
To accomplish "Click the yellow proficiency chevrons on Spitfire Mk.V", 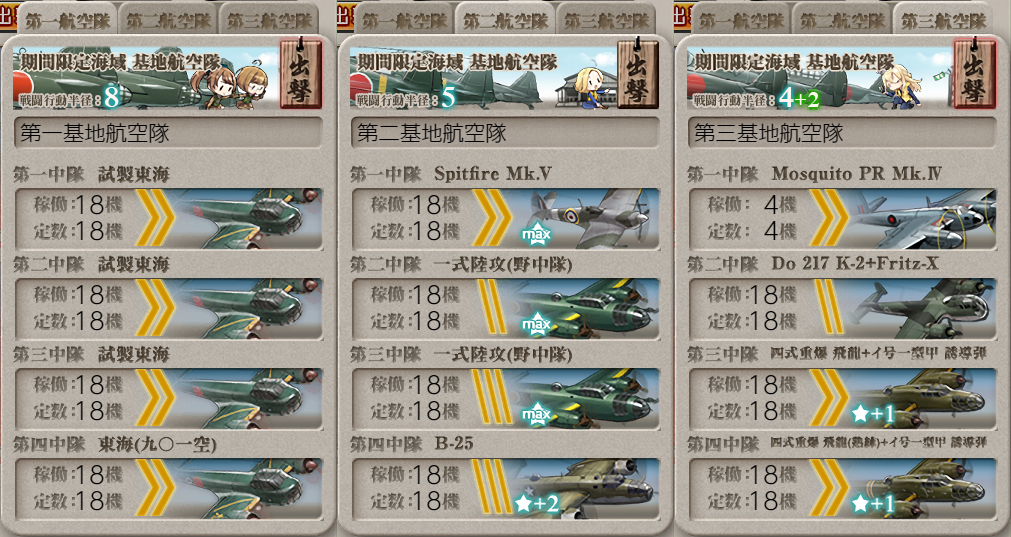I will point(493,218).
